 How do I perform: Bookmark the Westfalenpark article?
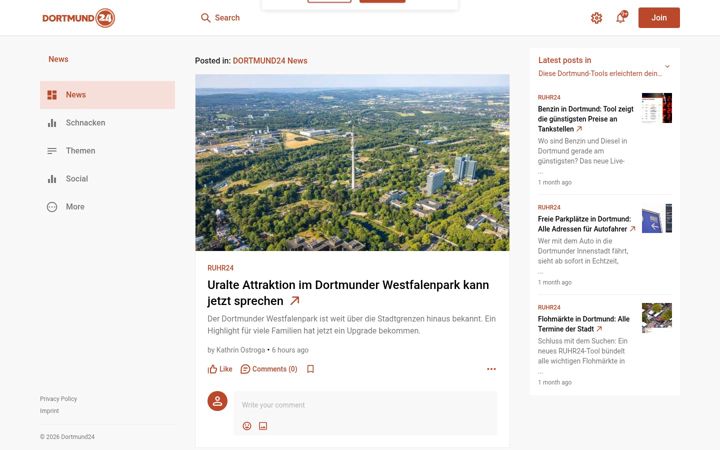(310, 369)
